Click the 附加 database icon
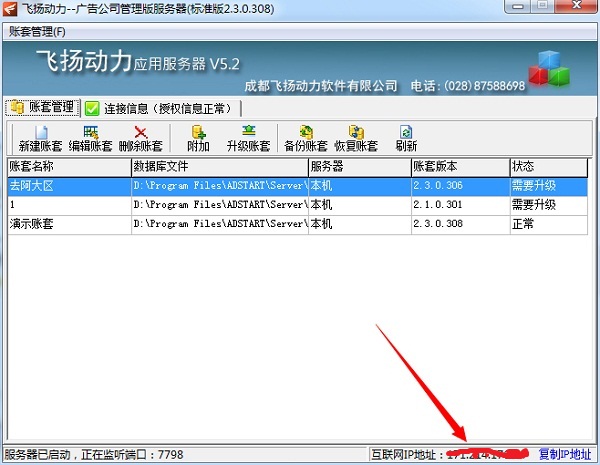 198,132
